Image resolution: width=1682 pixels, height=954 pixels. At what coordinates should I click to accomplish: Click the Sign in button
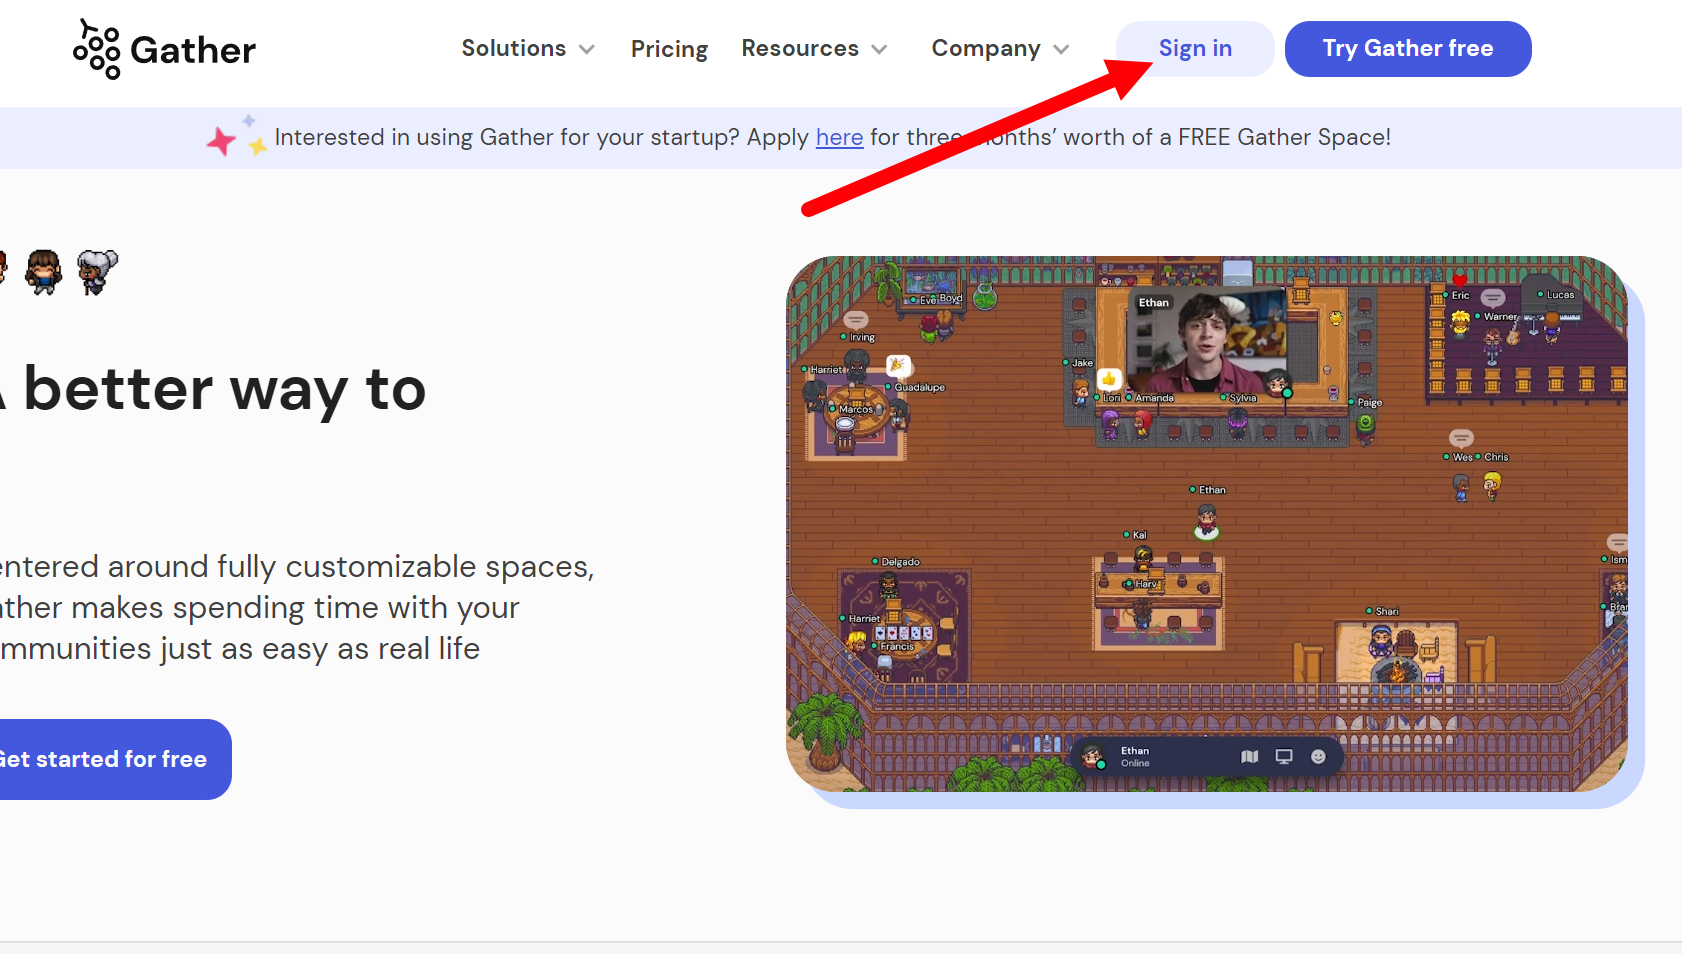click(1195, 49)
